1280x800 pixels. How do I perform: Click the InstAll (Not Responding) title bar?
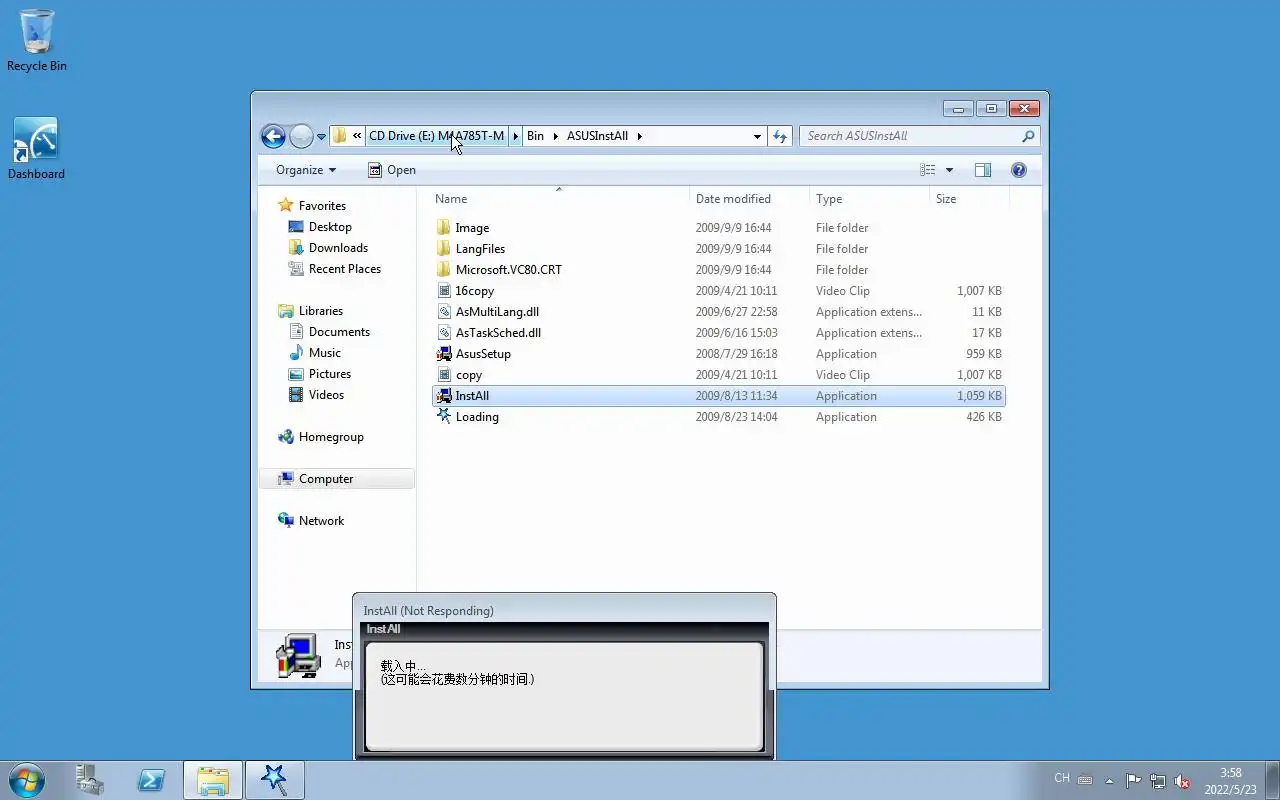[564, 611]
